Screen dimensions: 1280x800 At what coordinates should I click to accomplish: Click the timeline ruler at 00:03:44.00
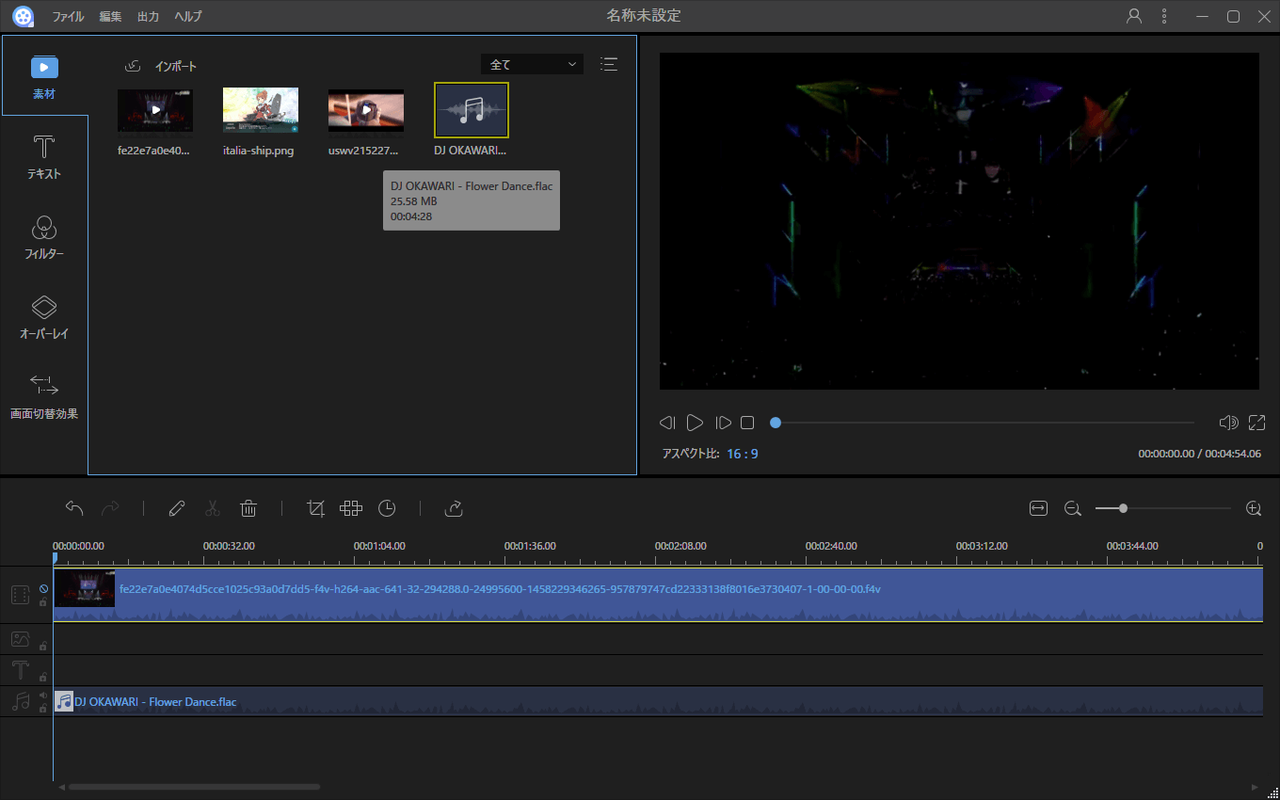(1132, 547)
